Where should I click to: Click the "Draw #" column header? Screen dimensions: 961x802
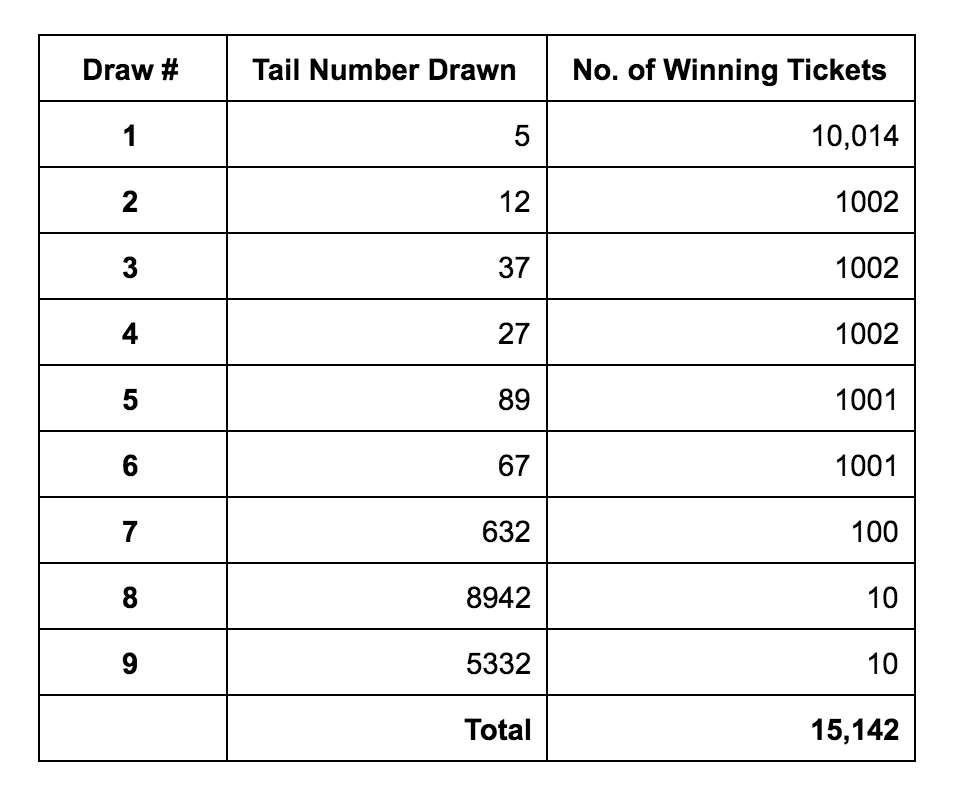tap(132, 70)
